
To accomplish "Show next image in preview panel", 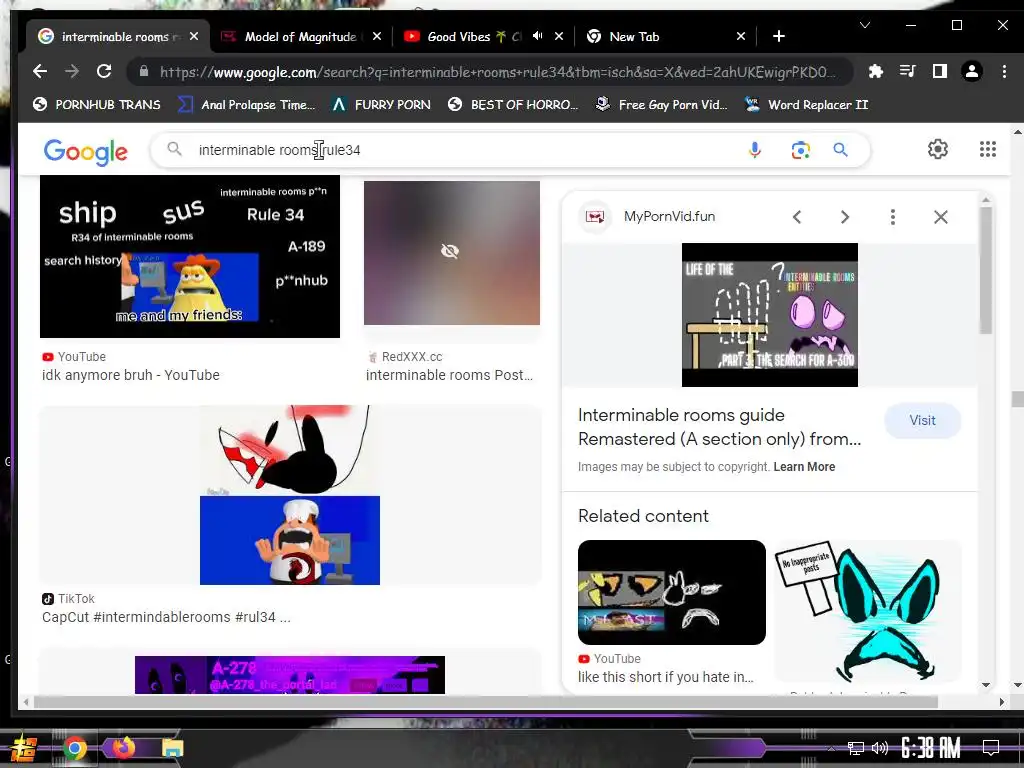I will 844,217.
